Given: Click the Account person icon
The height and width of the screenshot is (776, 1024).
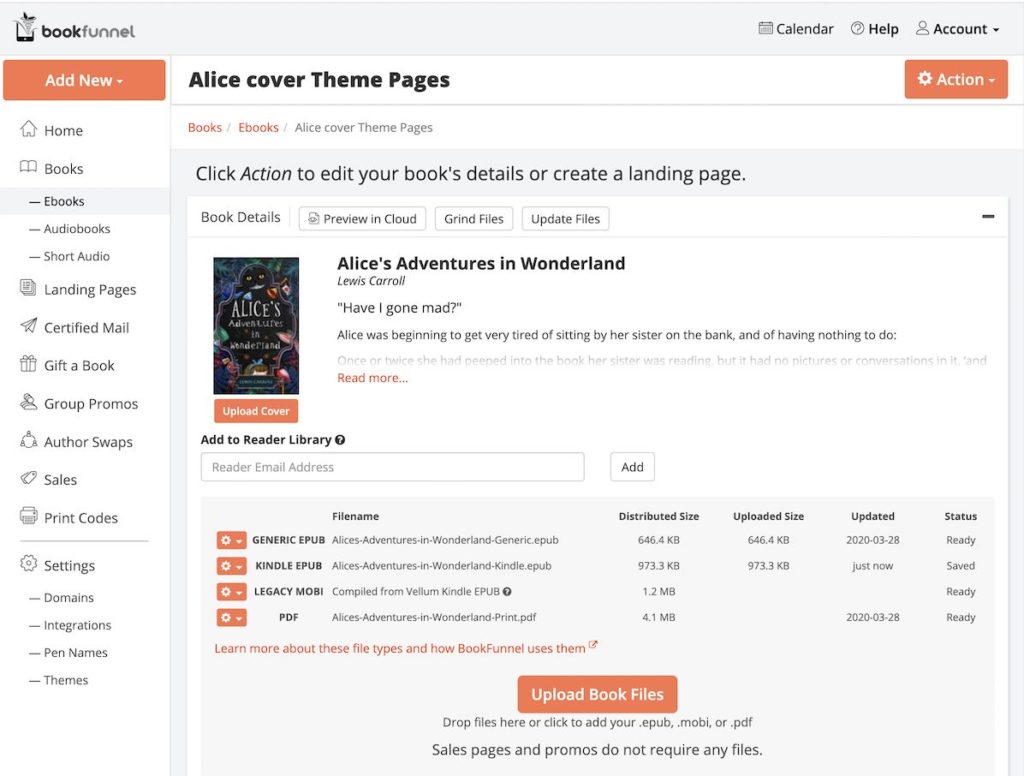Looking at the screenshot, I should pos(922,28).
